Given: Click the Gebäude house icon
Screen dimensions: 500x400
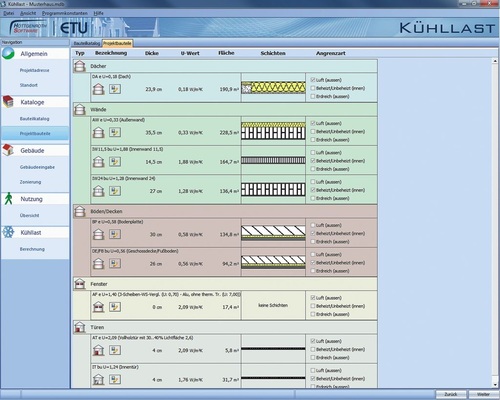Looking at the screenshot, I should coord(8,150).
